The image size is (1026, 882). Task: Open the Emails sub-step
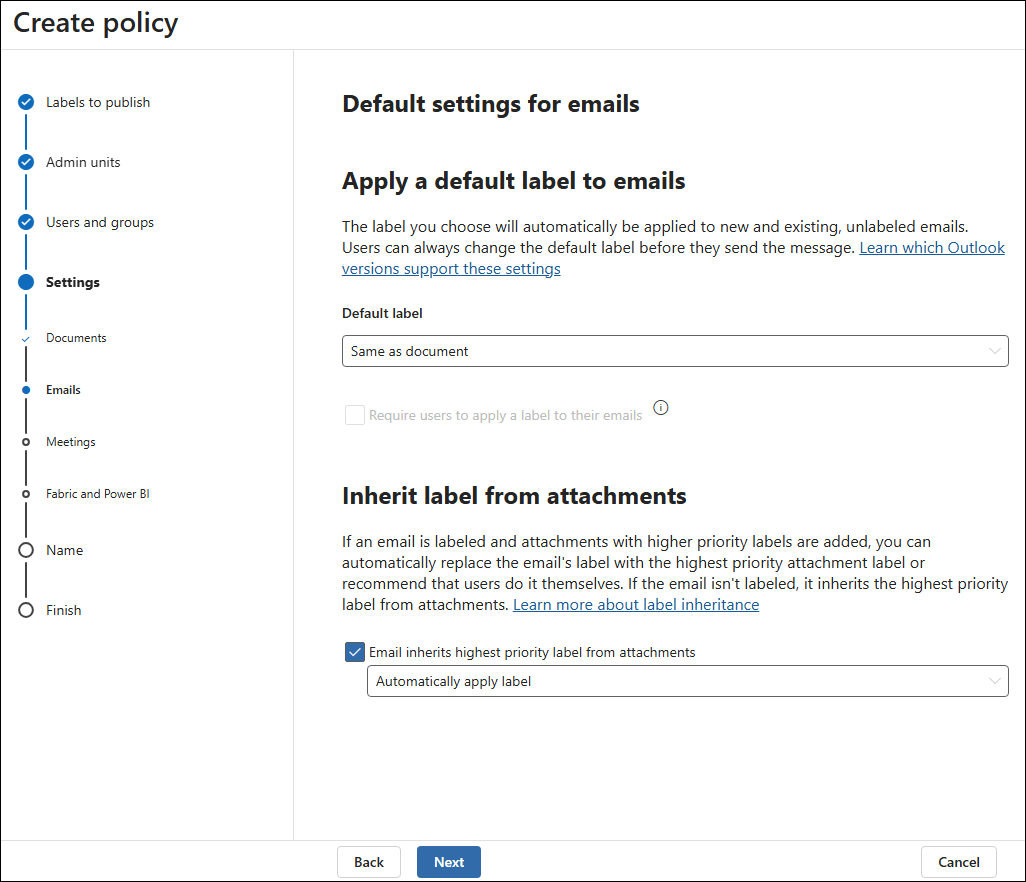click(x=63, y=390)
